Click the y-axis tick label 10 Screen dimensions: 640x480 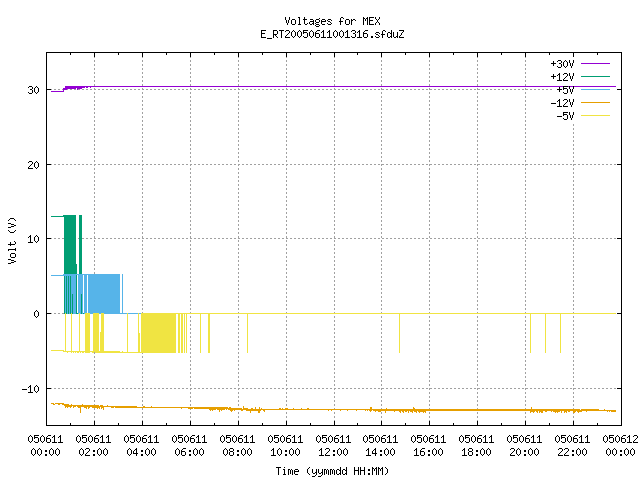[33, 239]
